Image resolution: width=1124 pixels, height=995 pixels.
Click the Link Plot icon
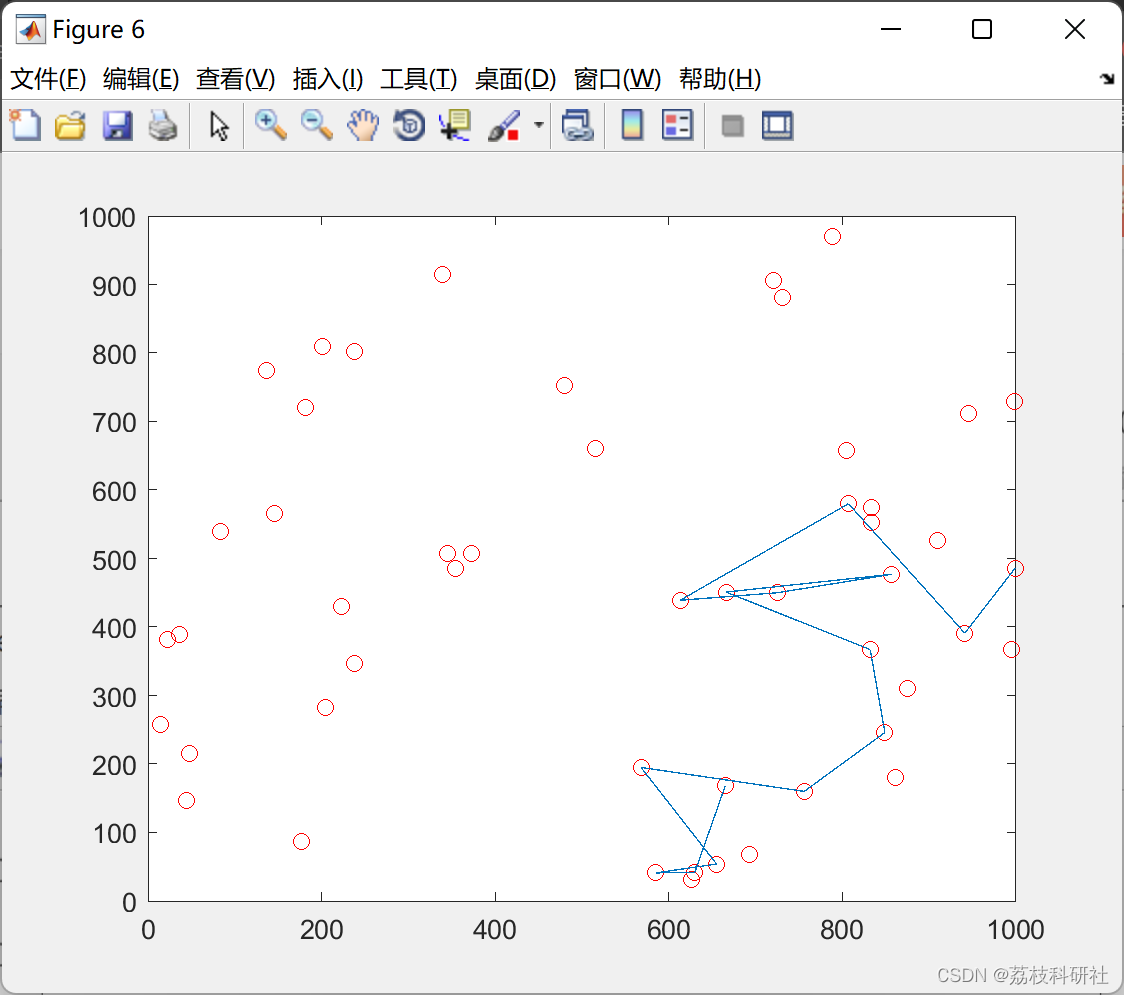pos(578,125)
